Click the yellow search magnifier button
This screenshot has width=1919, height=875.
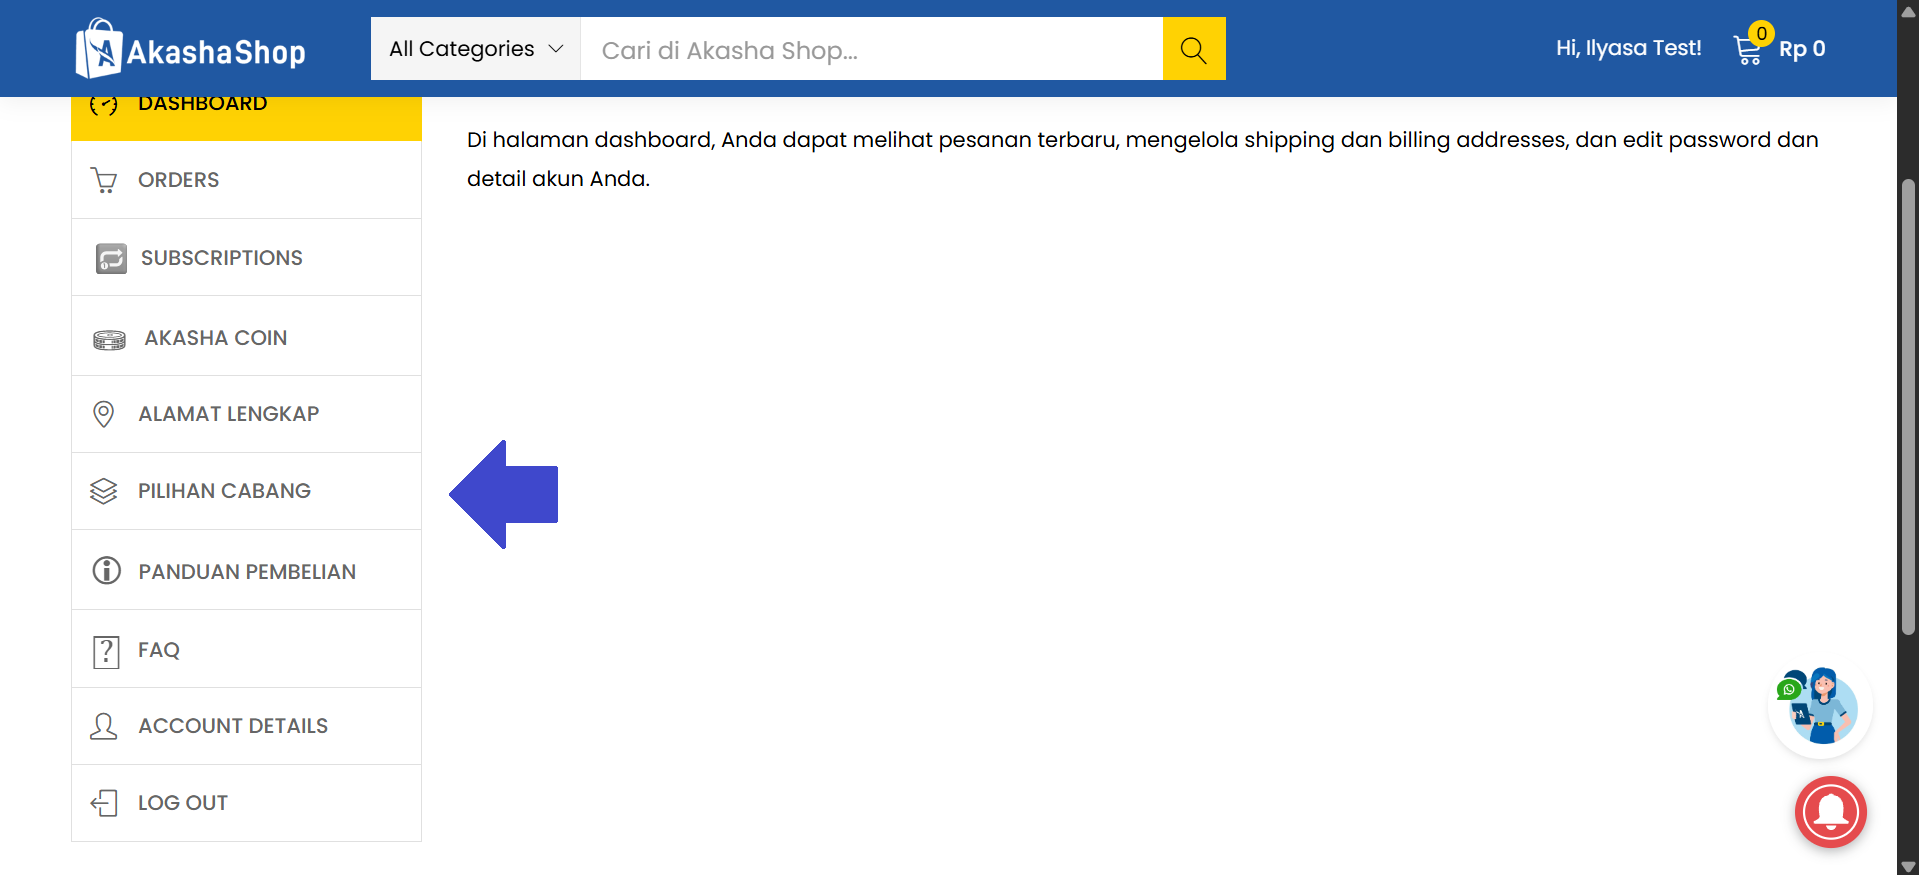(x=1193, y=49)
